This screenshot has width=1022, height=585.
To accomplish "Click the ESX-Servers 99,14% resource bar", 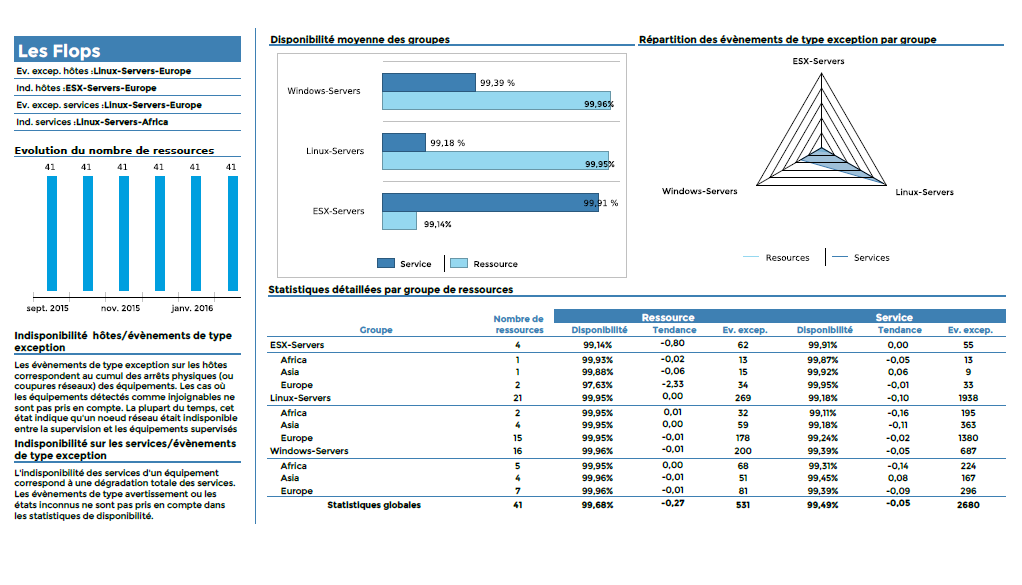I will [x=399, y=221].
